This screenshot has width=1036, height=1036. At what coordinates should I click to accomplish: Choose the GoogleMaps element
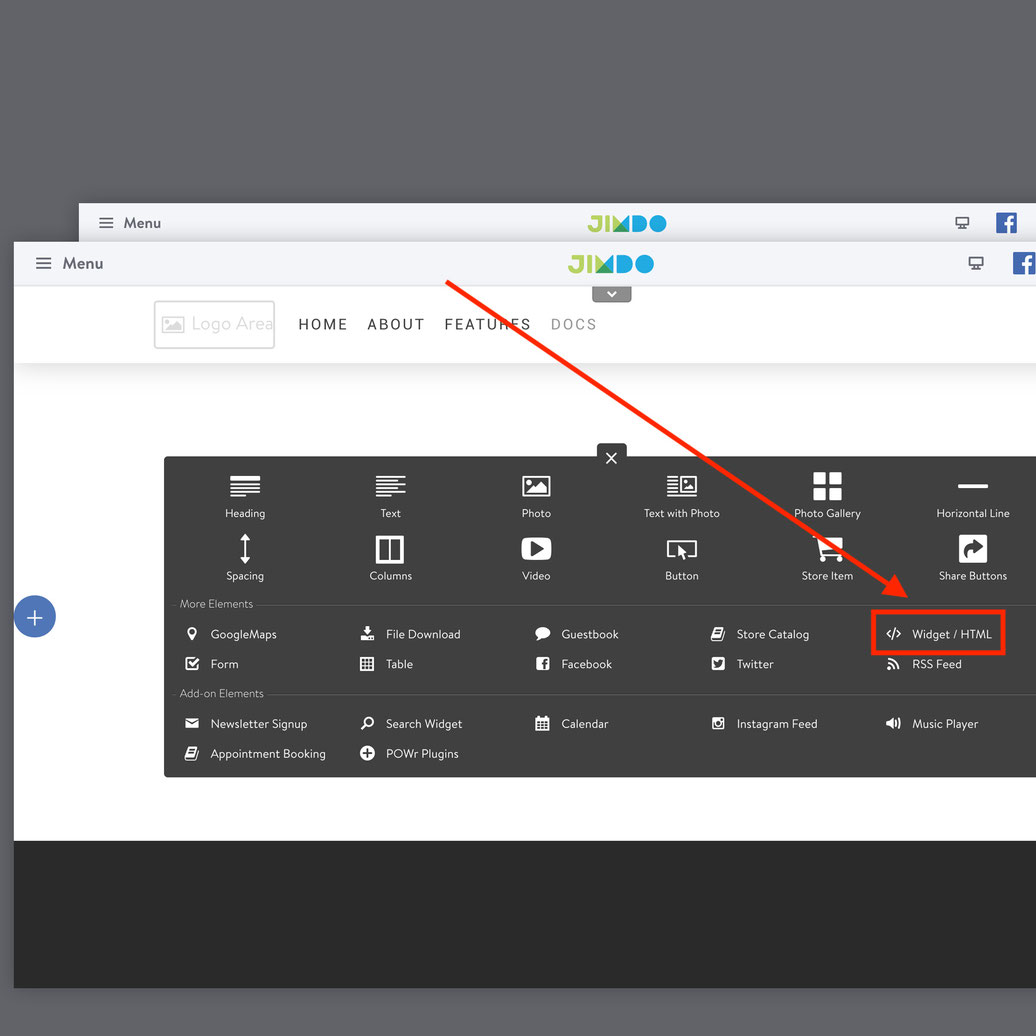pos(231,634)
